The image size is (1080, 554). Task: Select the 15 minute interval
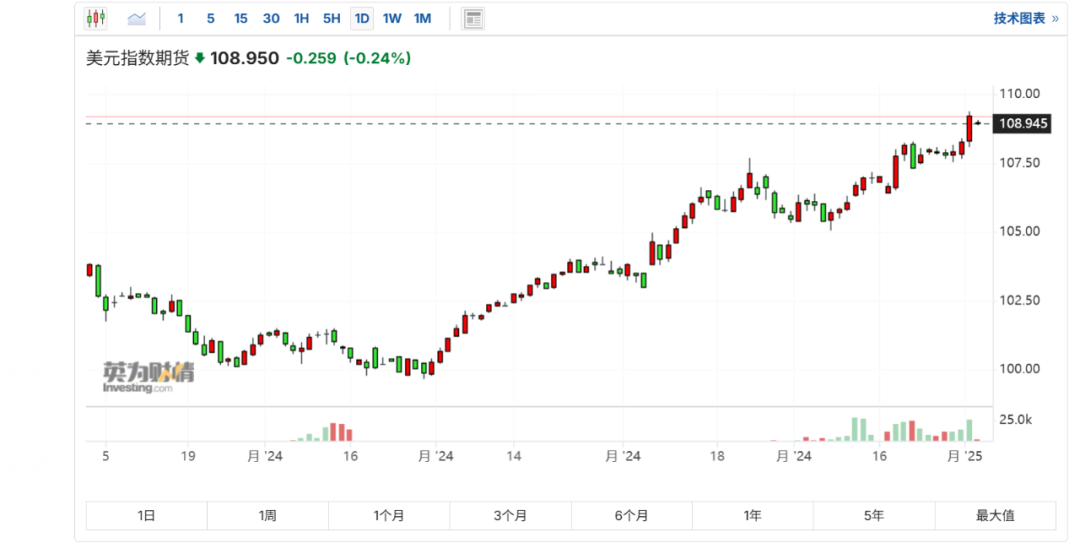(240, 18)
